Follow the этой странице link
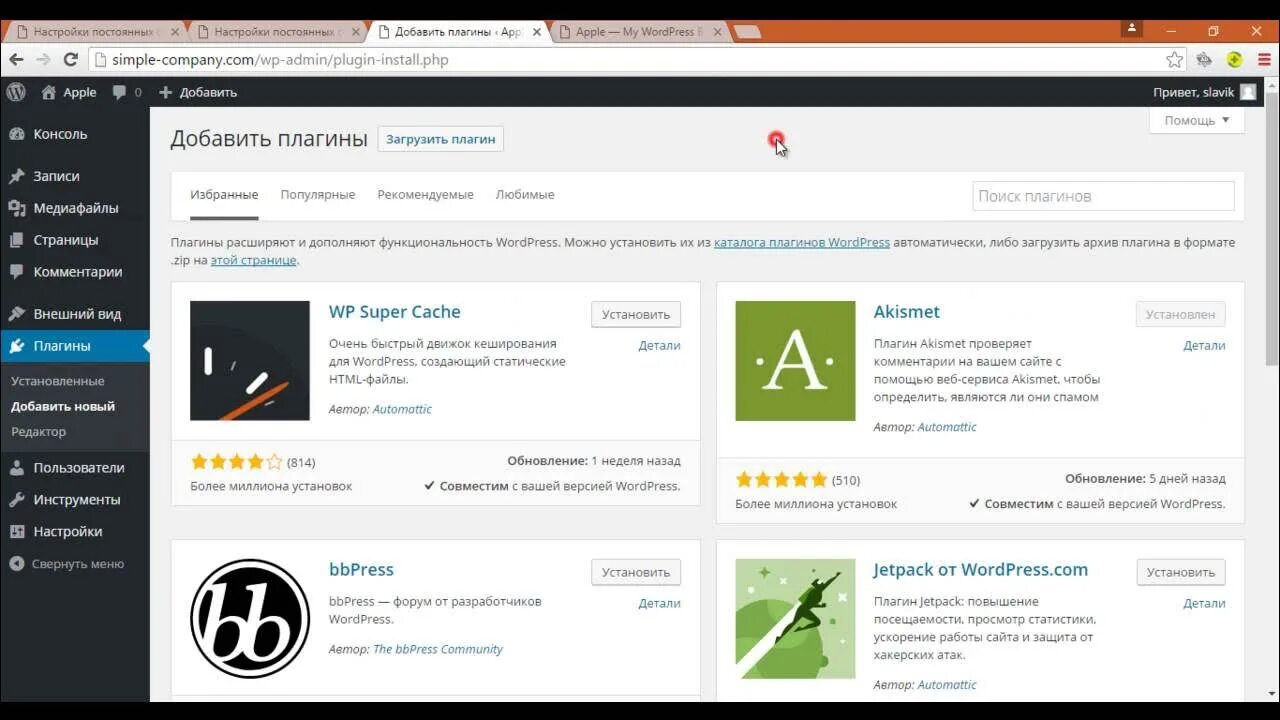The image size is (1280, 720). (253, 260)
